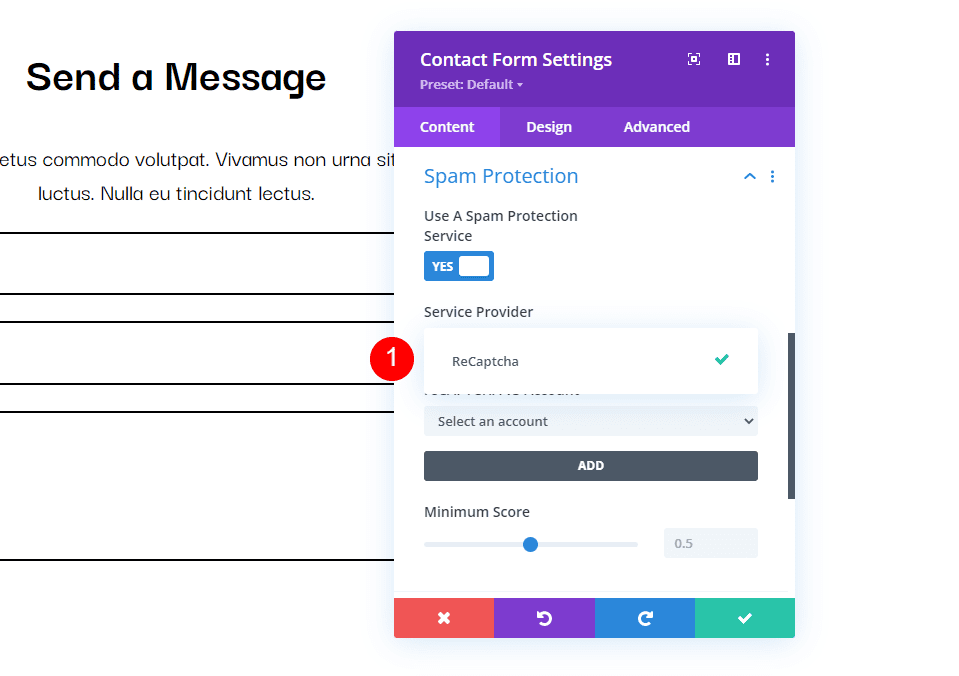This screenshot has width=959, height=676.
Task: Select the Content tab
Action: point(447,127)
